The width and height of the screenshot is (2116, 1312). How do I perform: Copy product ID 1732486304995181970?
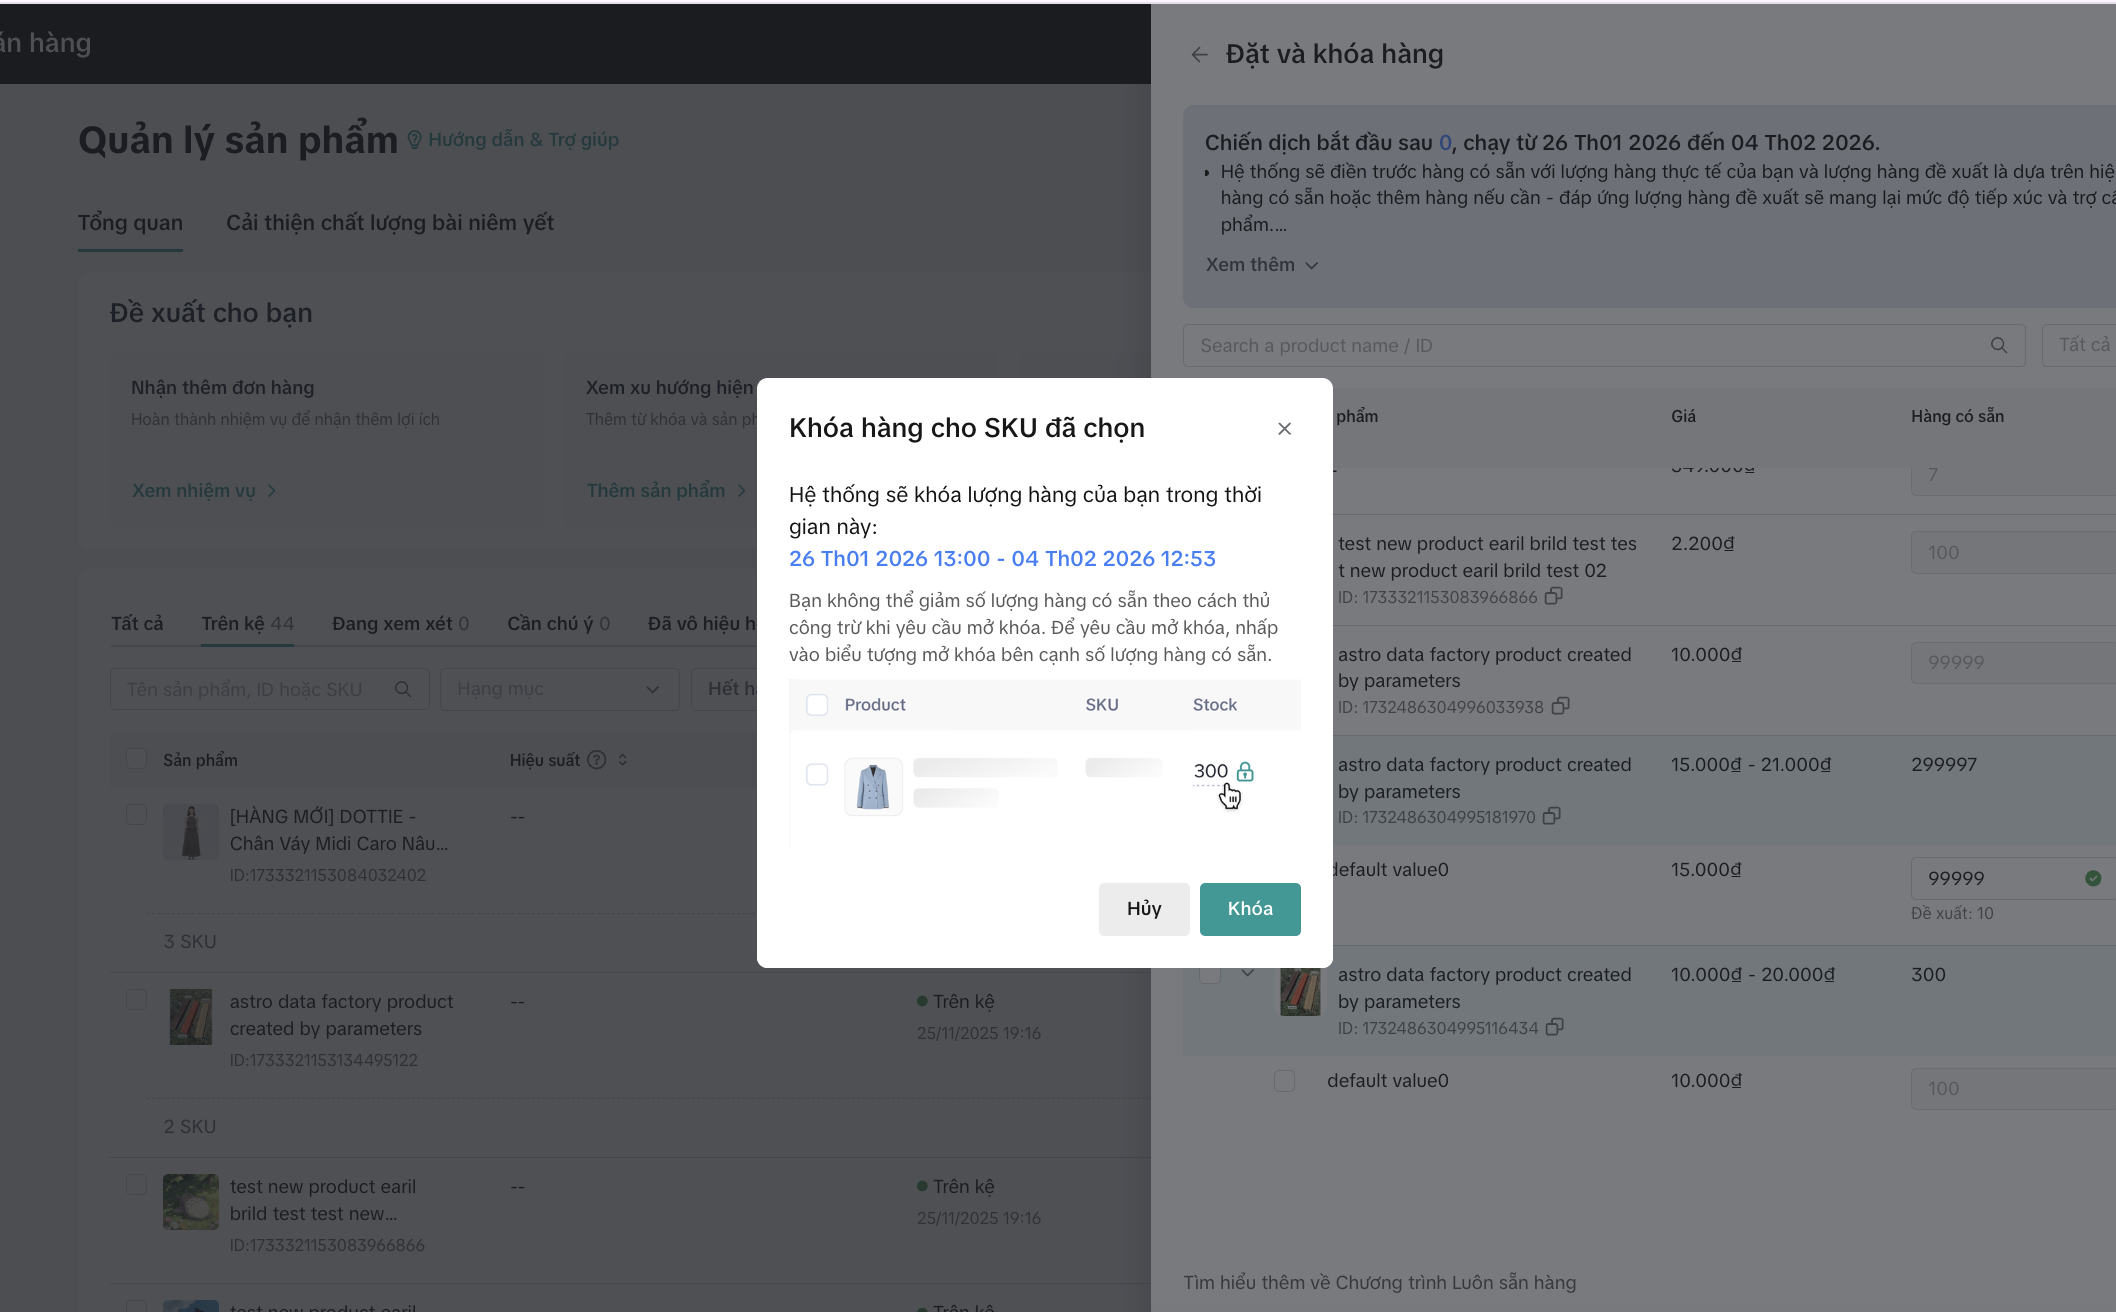[1551, 817]
